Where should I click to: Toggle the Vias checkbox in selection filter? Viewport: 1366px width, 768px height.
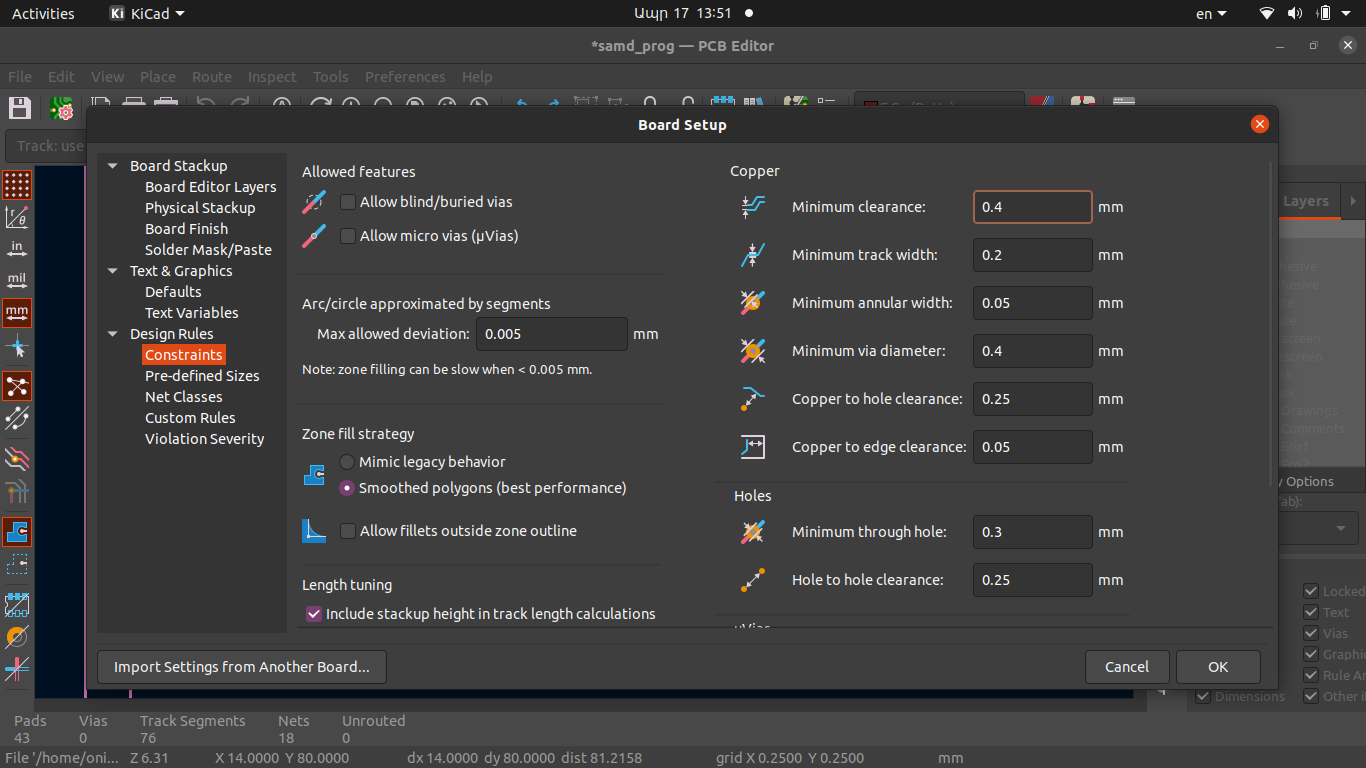pos(1311,633)
